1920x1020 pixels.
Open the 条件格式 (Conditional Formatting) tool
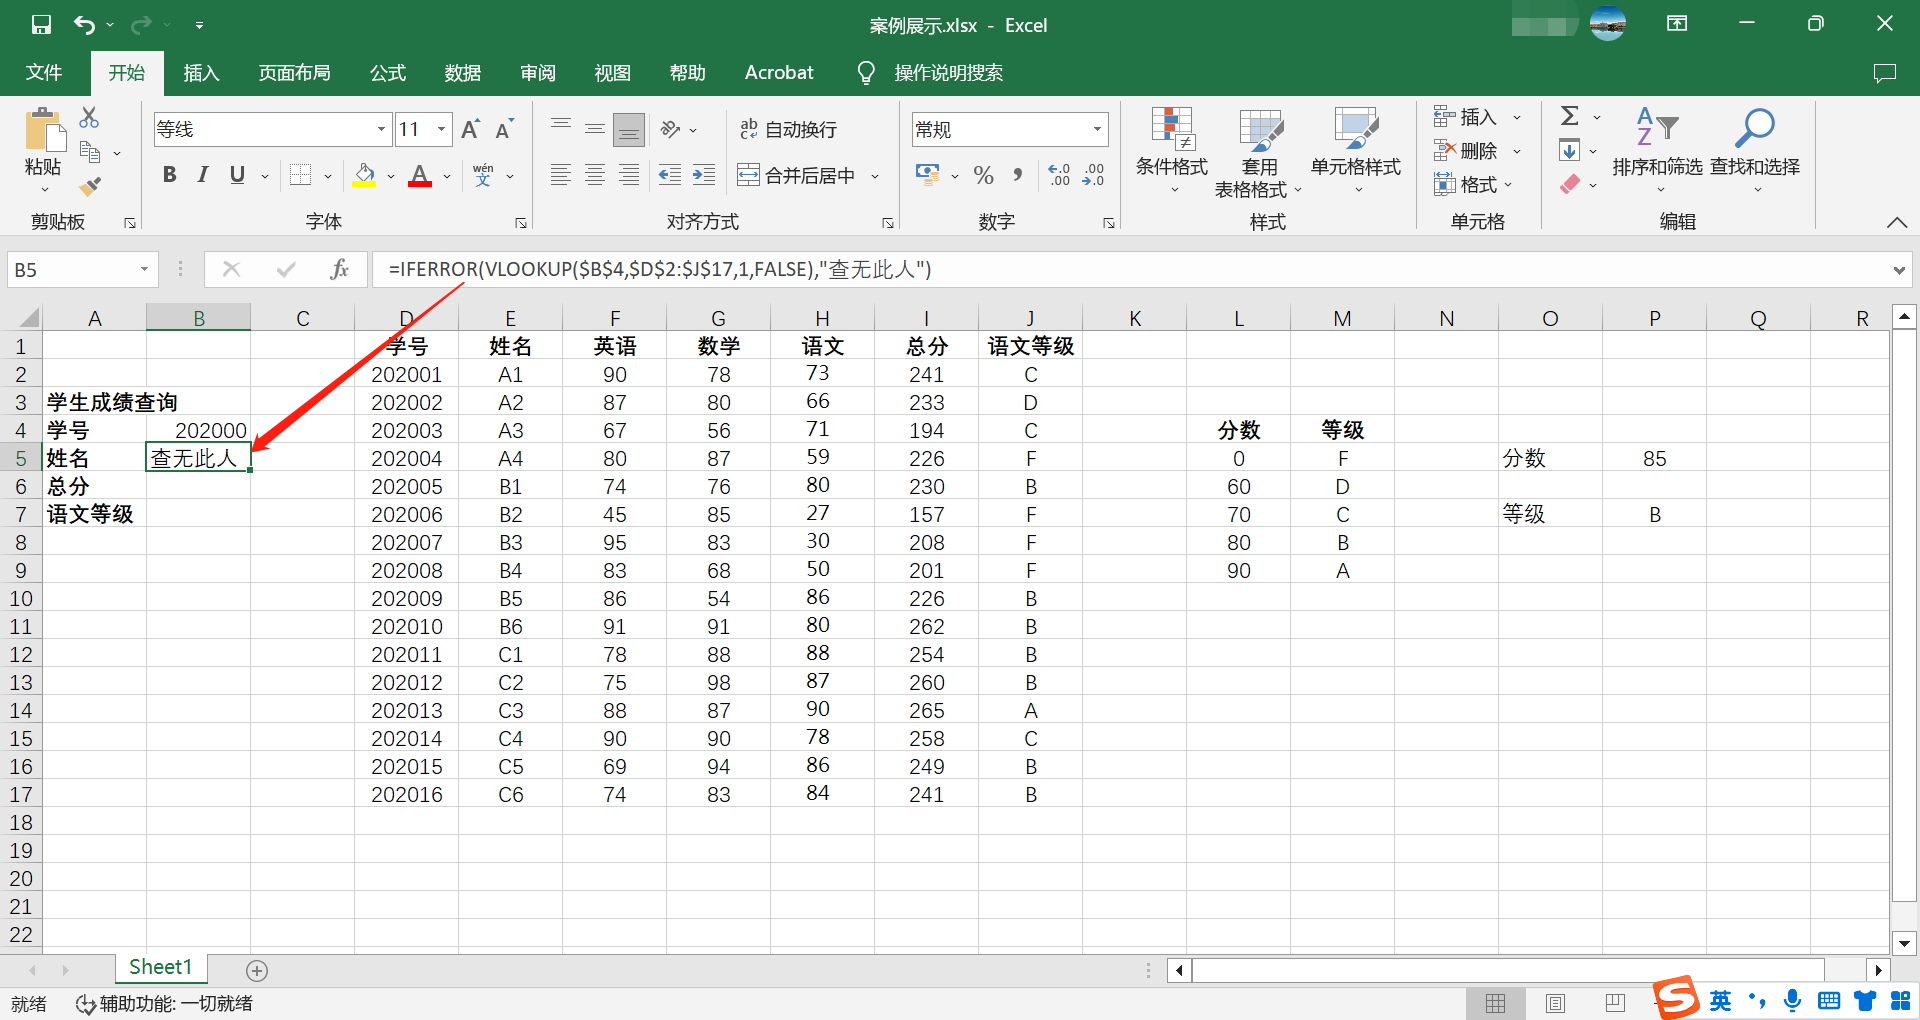point(1172,150)
